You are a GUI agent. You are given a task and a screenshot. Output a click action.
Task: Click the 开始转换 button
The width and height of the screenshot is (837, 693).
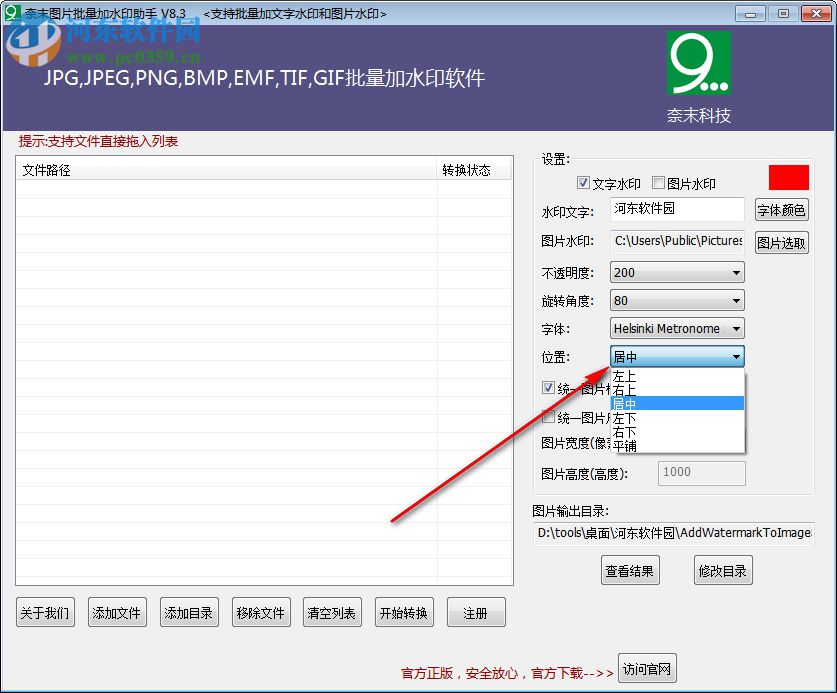pyautogui.click(x=404, y=611)
